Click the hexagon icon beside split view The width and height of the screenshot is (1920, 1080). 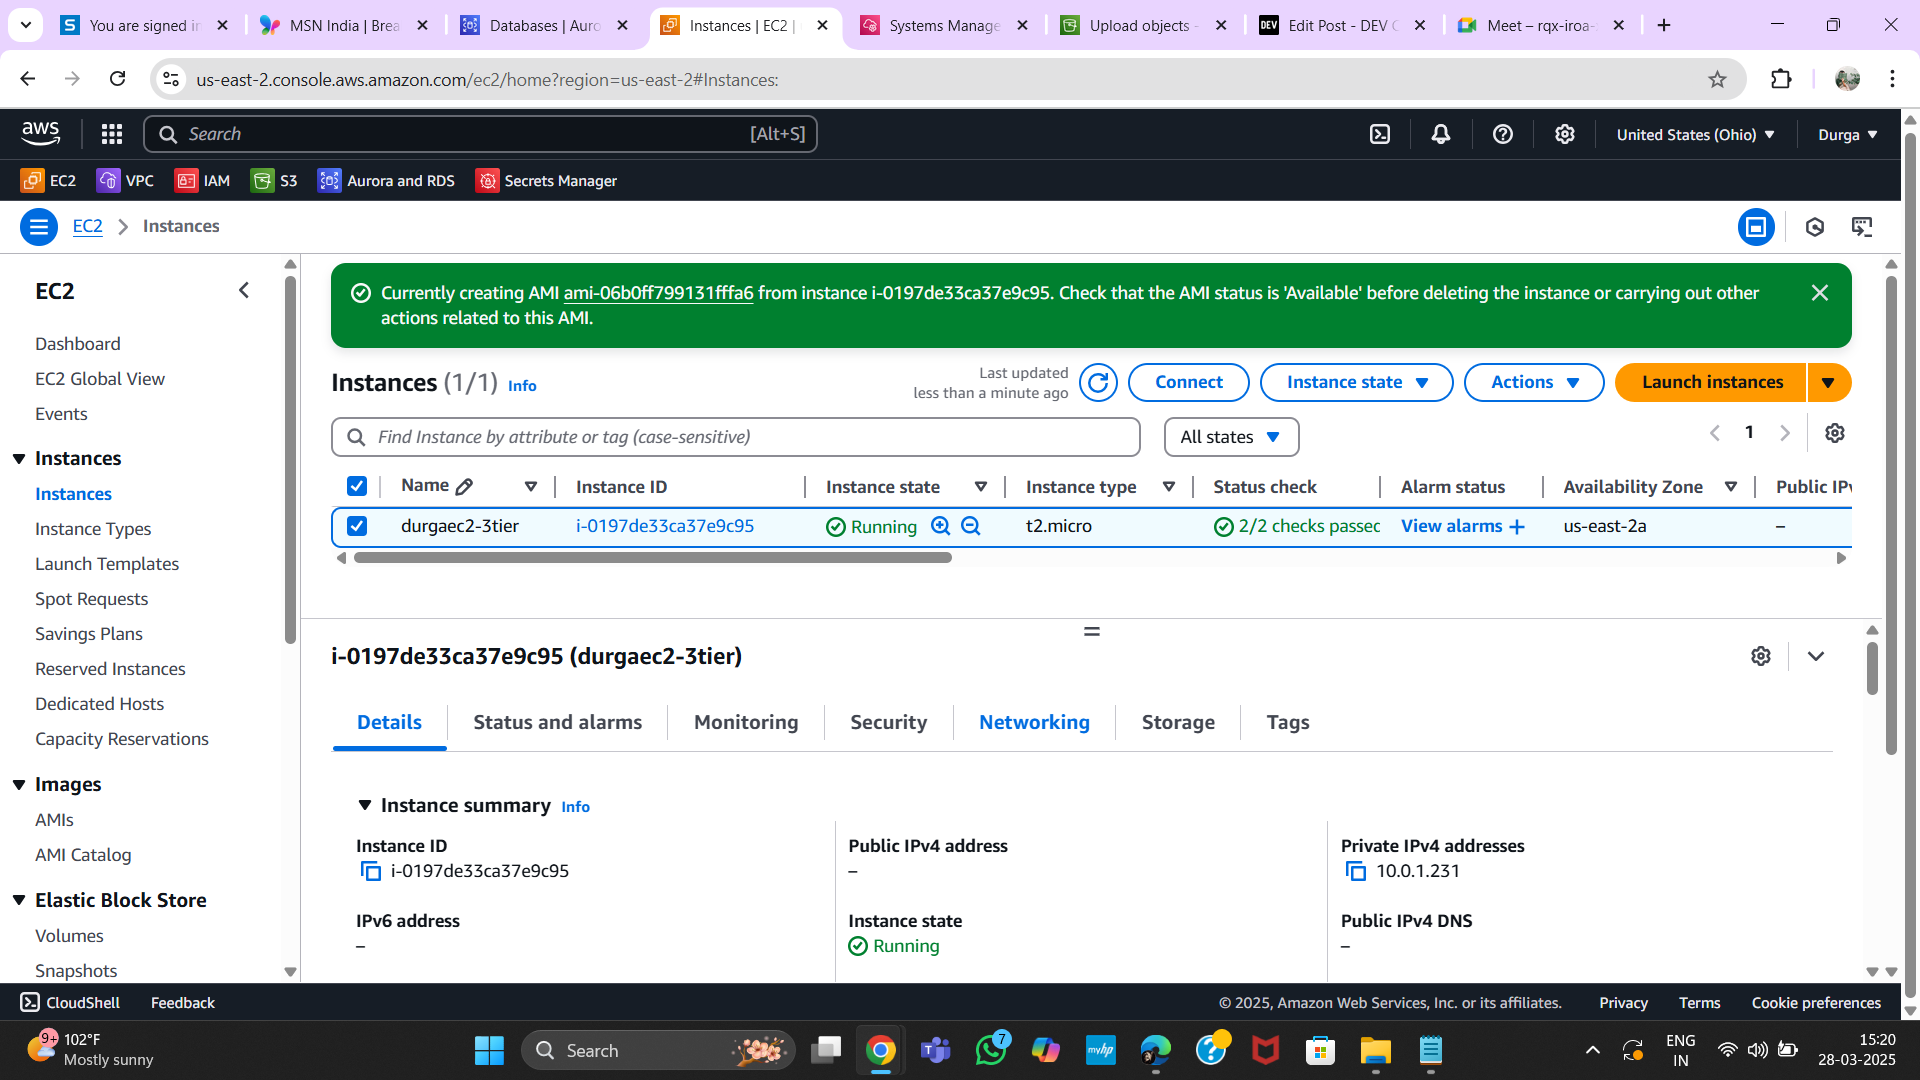click(1815, 227)
